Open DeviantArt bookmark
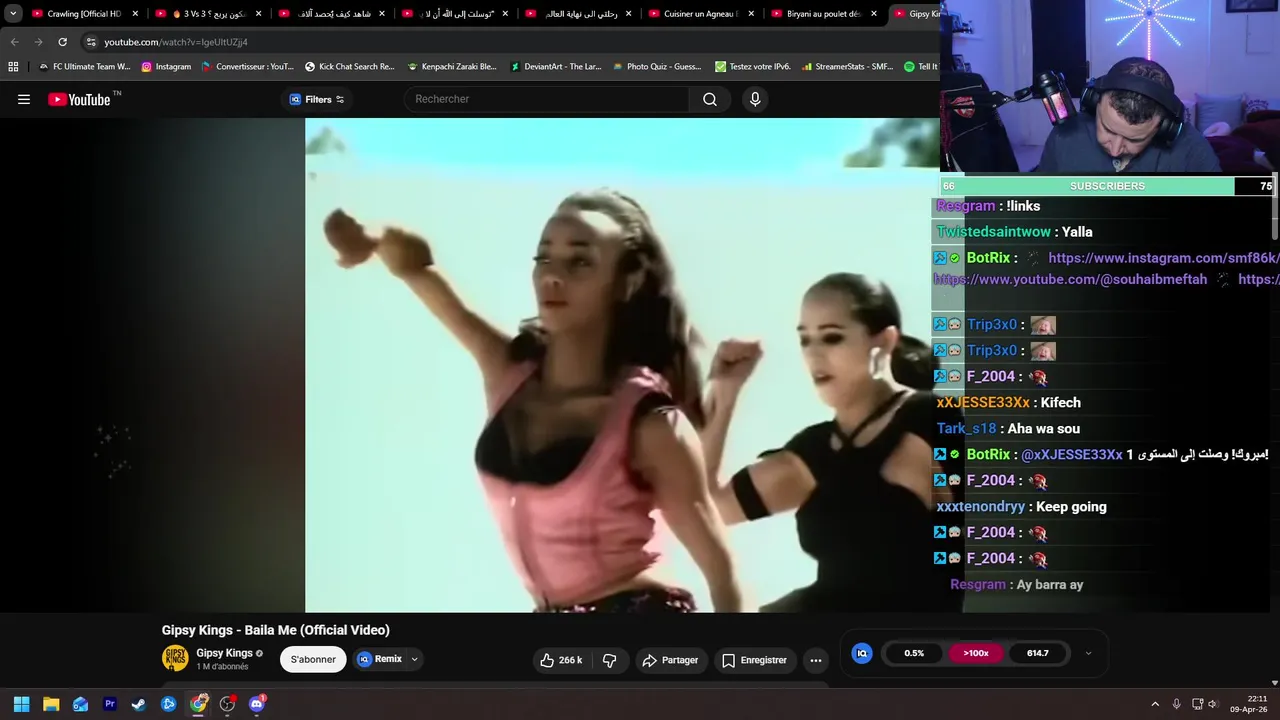1280x720 pixels. click(556, 67)
